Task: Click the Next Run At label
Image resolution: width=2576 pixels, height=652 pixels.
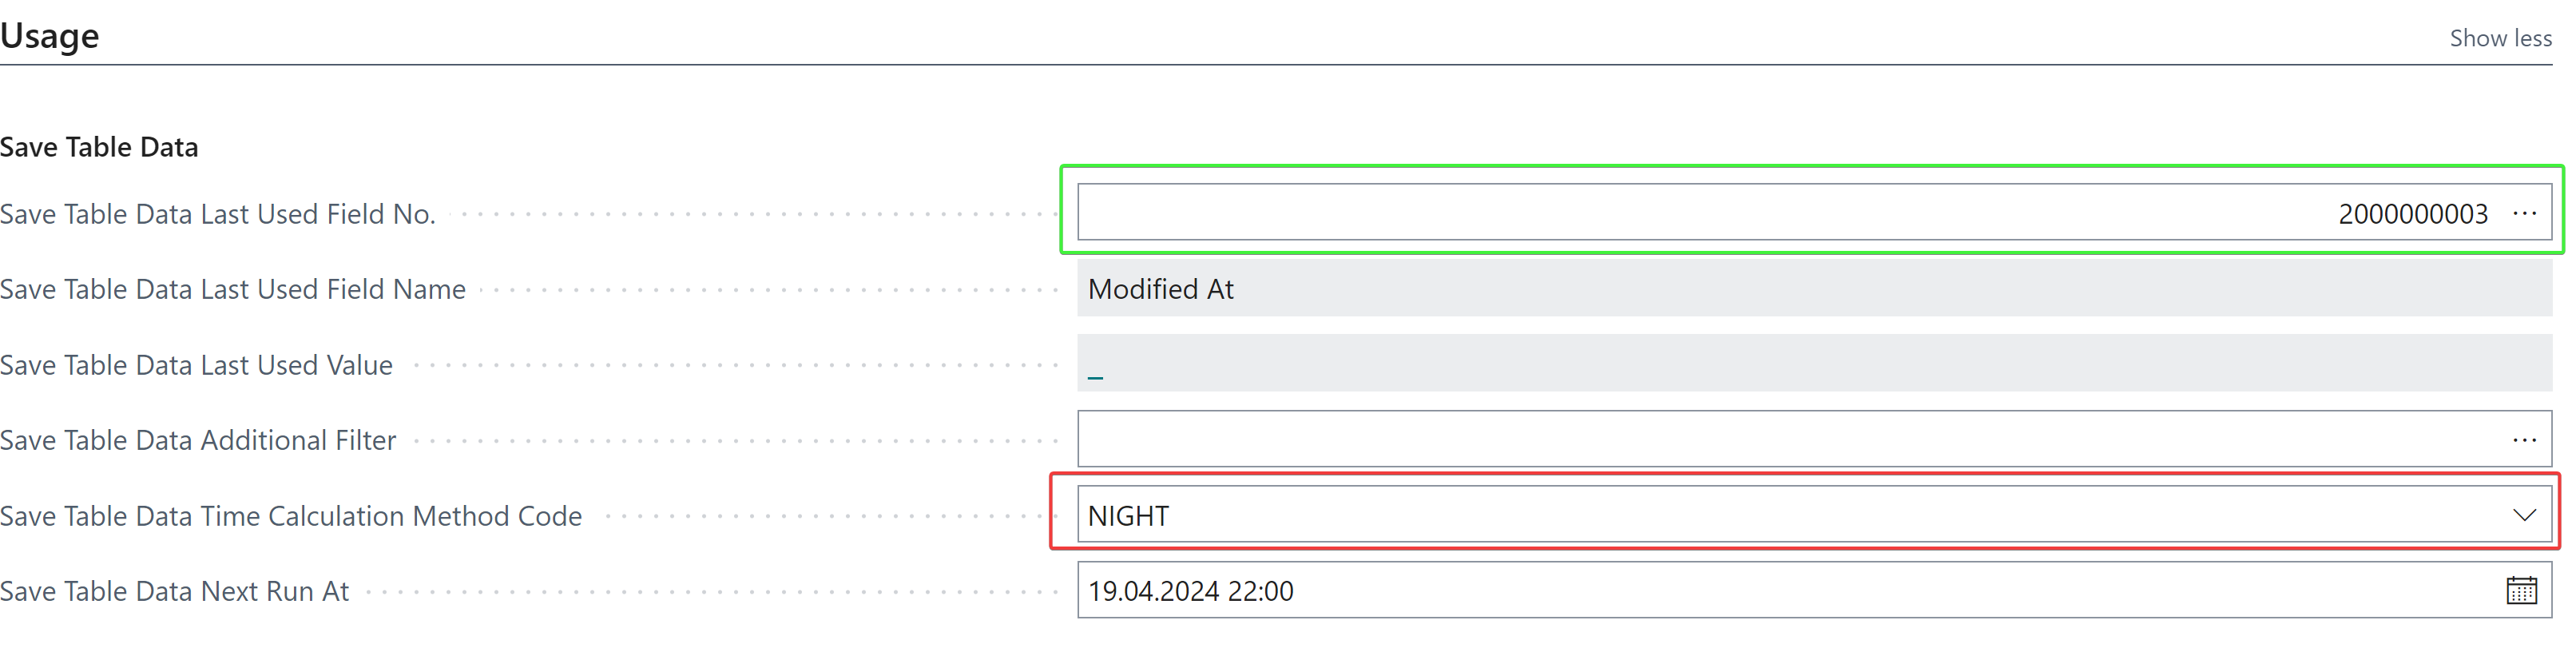Action: point(175,591)
